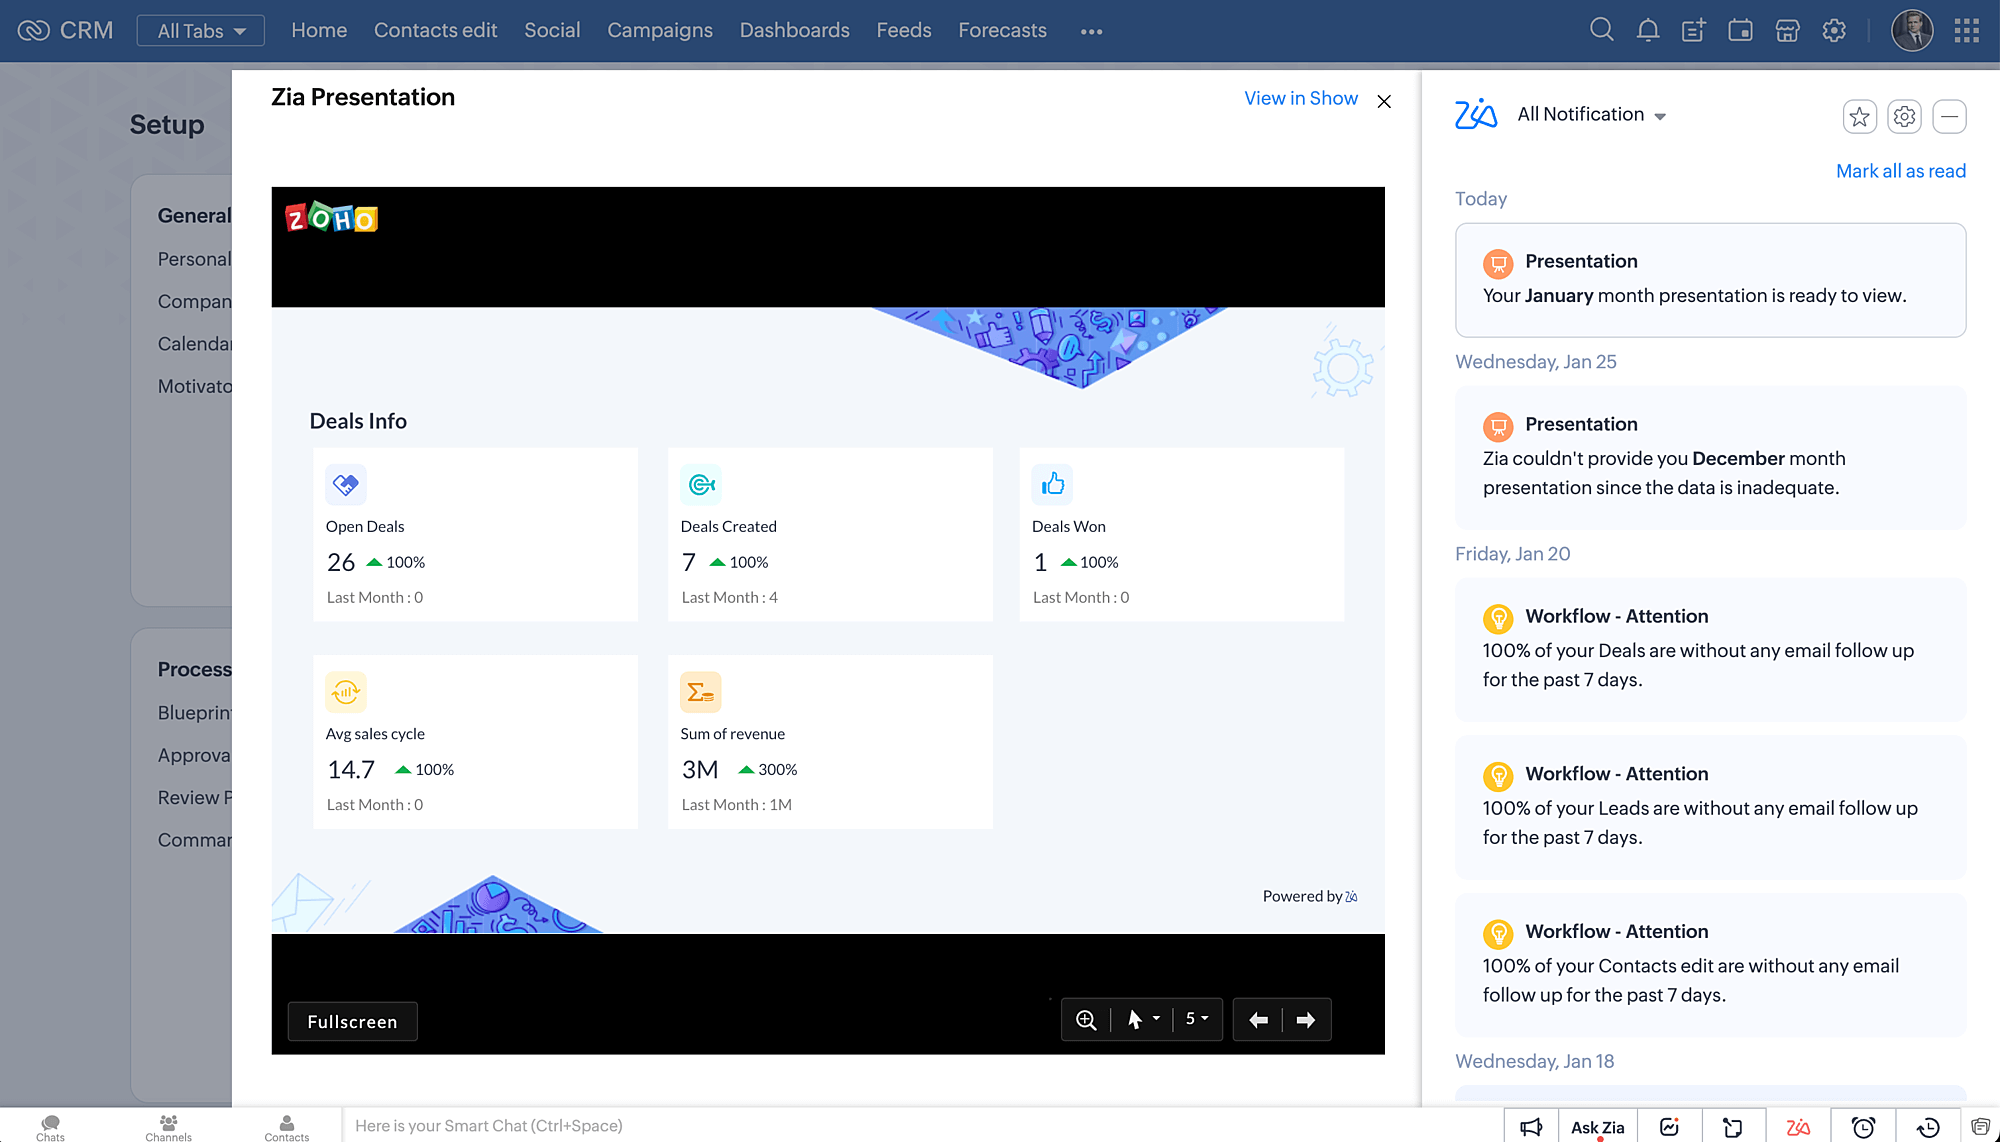This screenshot has height=1142, width=2000.
Task: Go to next presentation slide
Action: pos(1306,1020)
